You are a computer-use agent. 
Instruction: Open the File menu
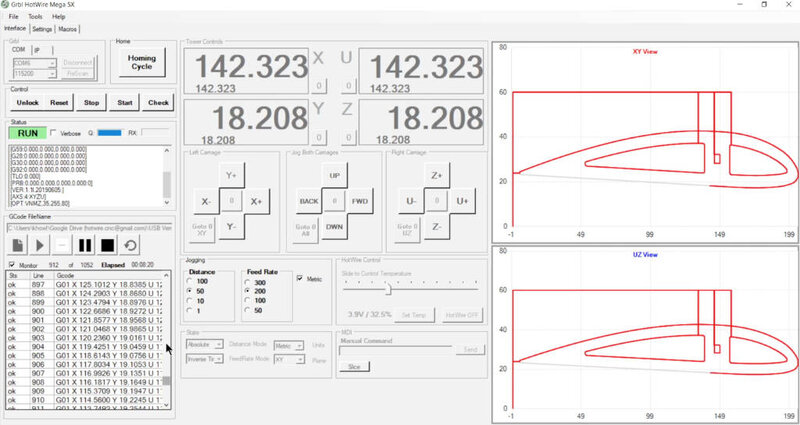[13, 17]
